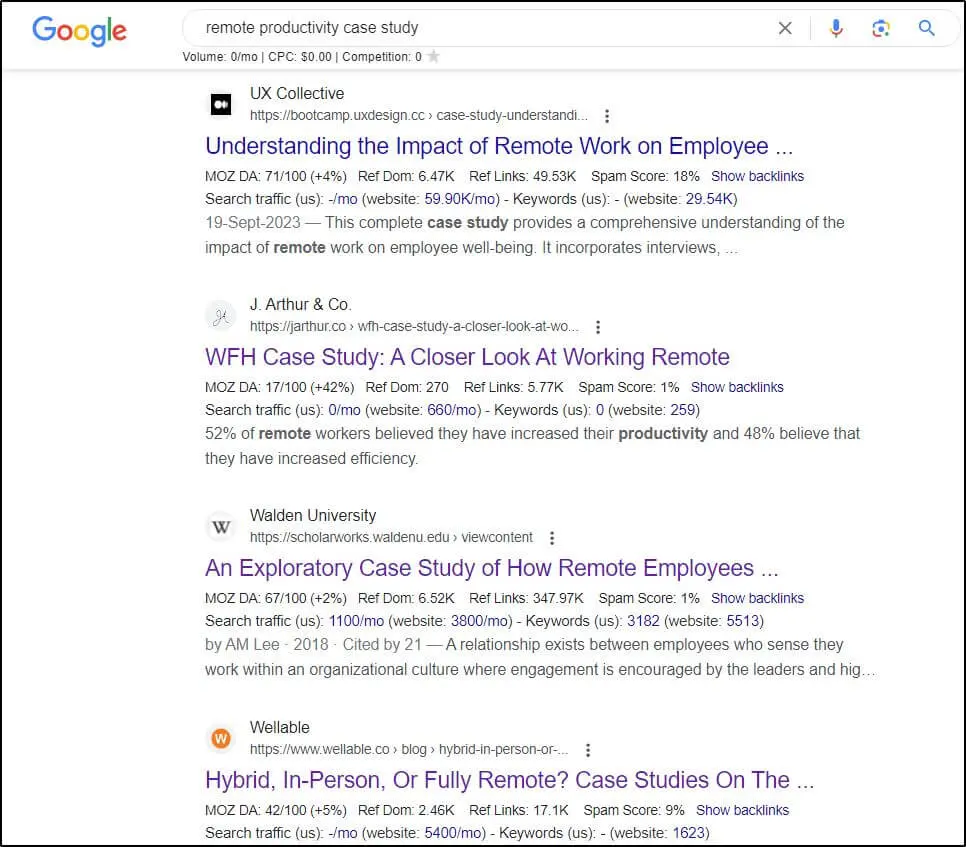The width and height of the screenshot is (966, 847).
Task: Open Google Lens image search
Action: pos(881,28)
